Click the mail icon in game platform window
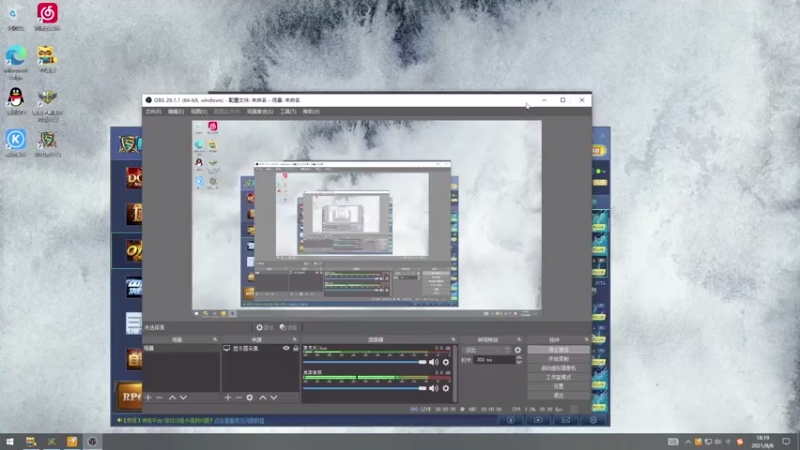This screenshot has width=800, height=450. [565, 420]
